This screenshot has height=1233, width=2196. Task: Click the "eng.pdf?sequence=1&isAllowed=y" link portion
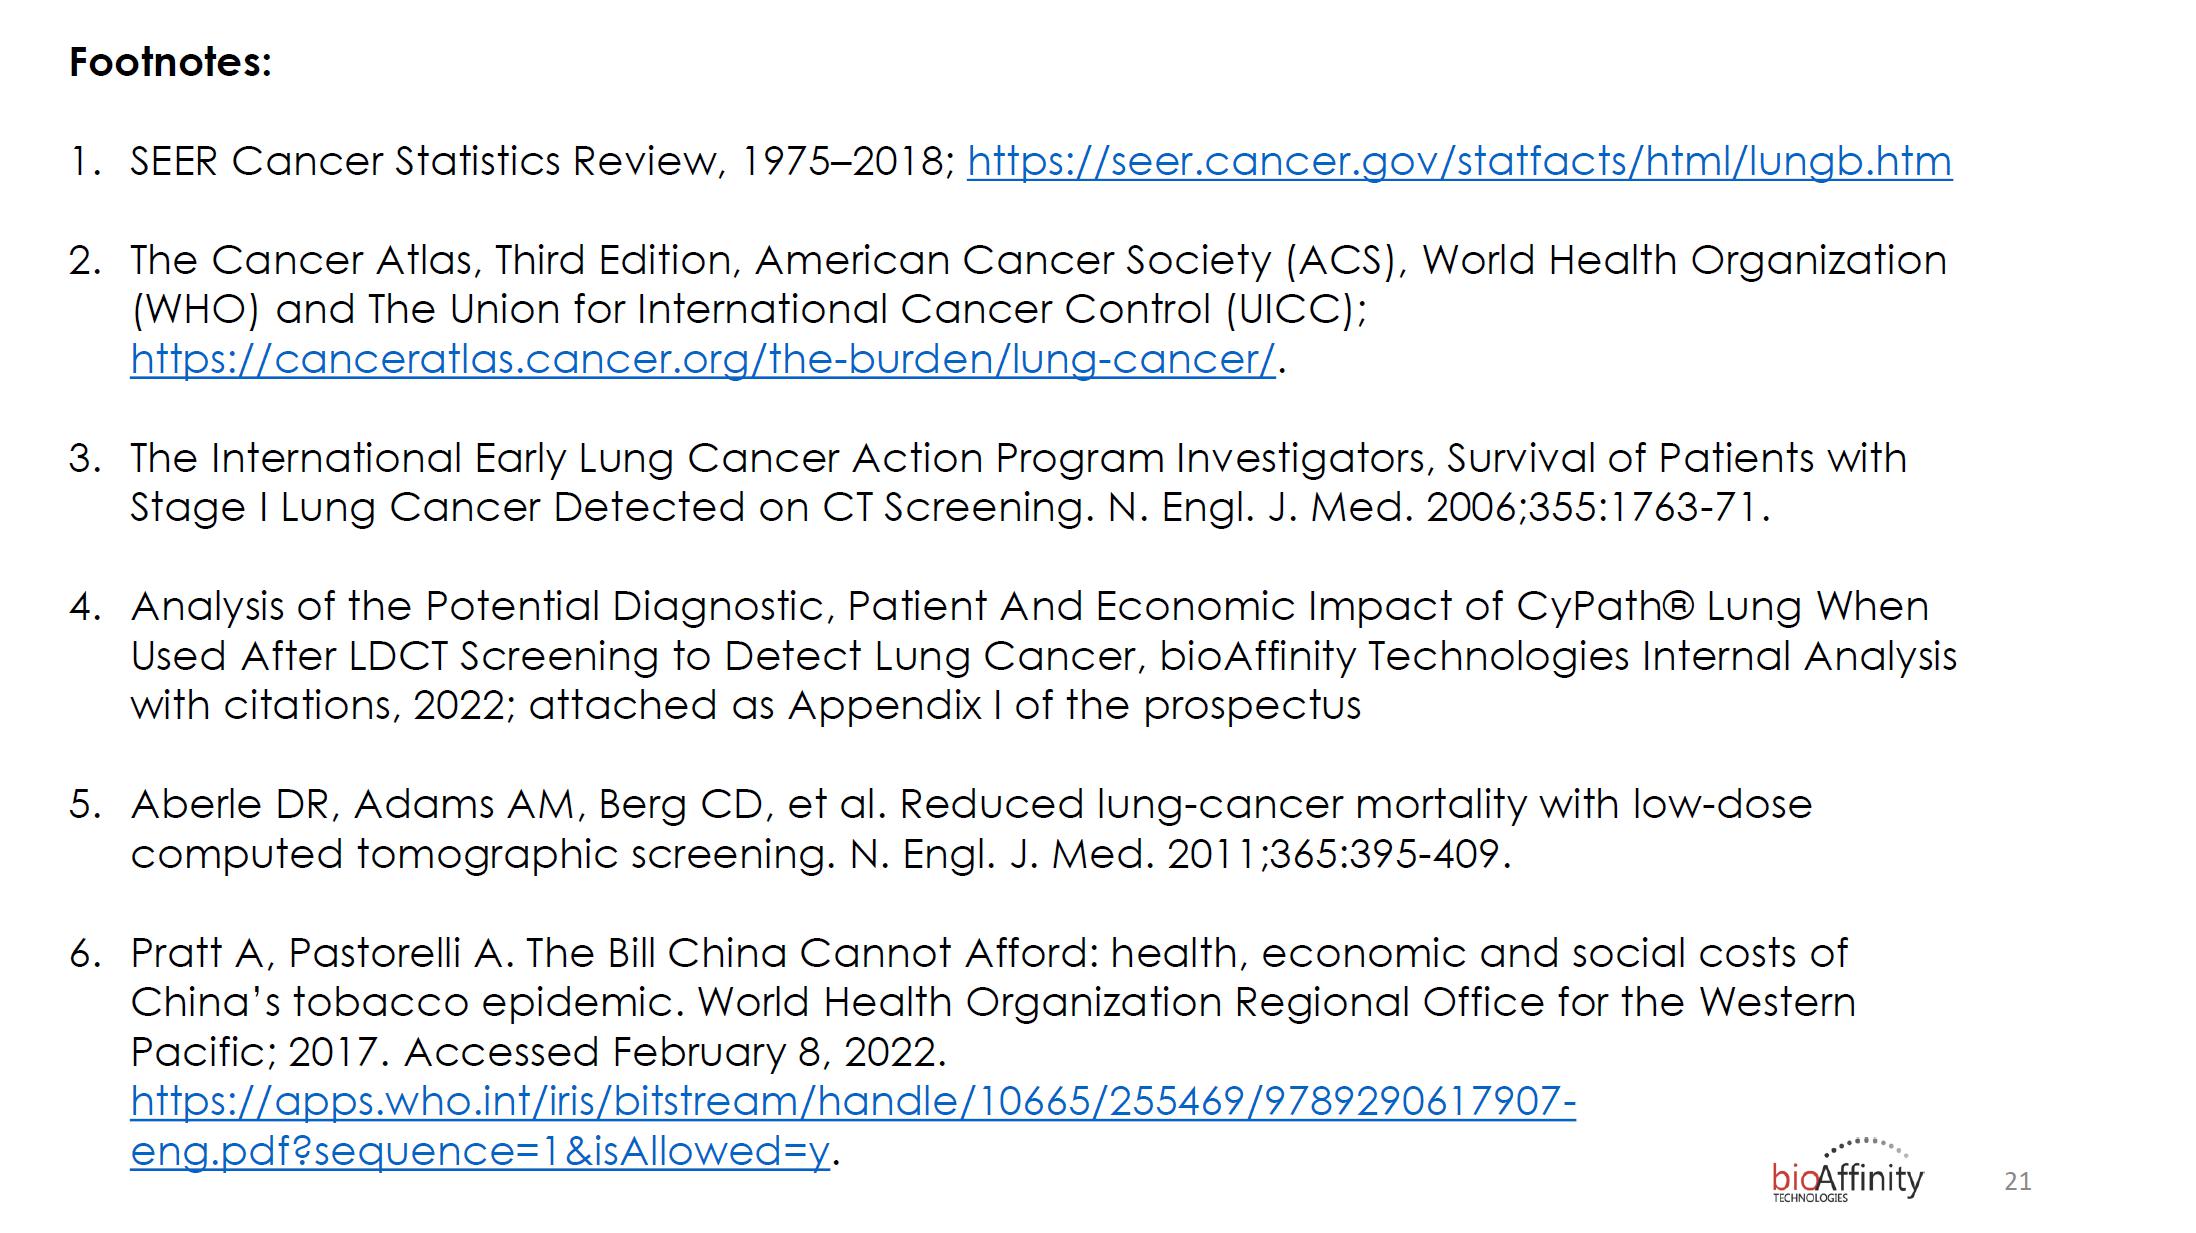click(480, 1152)
